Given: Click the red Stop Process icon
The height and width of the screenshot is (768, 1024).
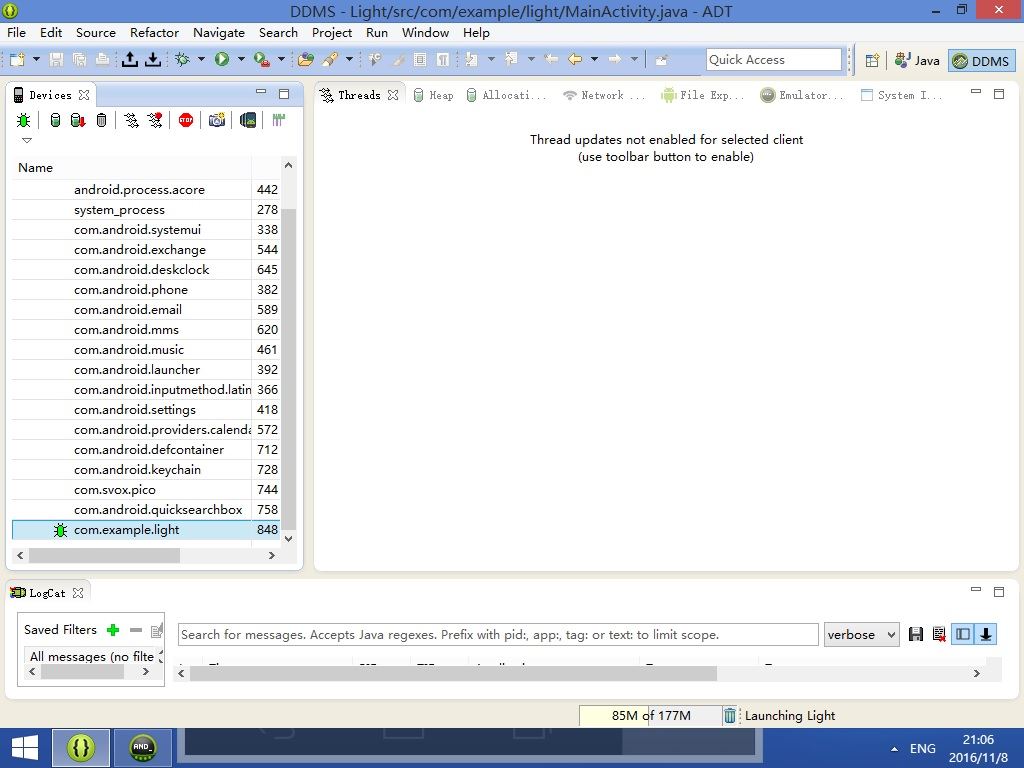Looking at the screenshot, I should coord(186,120).
